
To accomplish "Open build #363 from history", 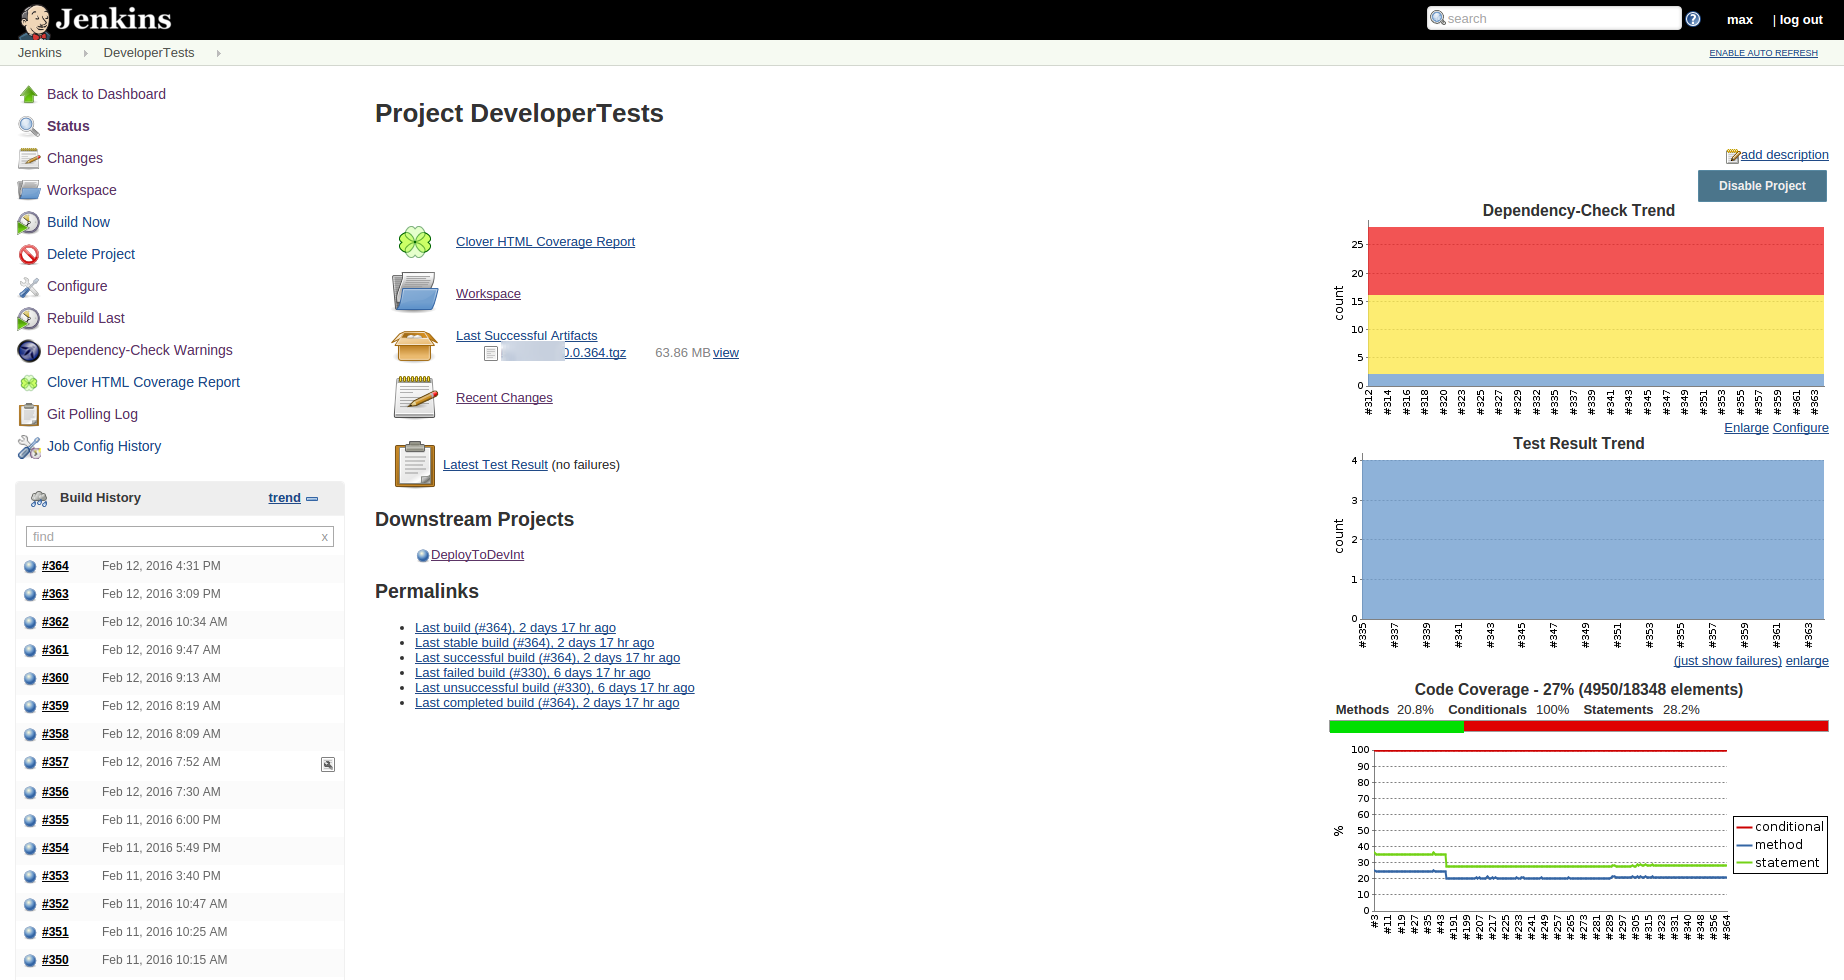I will (x=55, y=594).
